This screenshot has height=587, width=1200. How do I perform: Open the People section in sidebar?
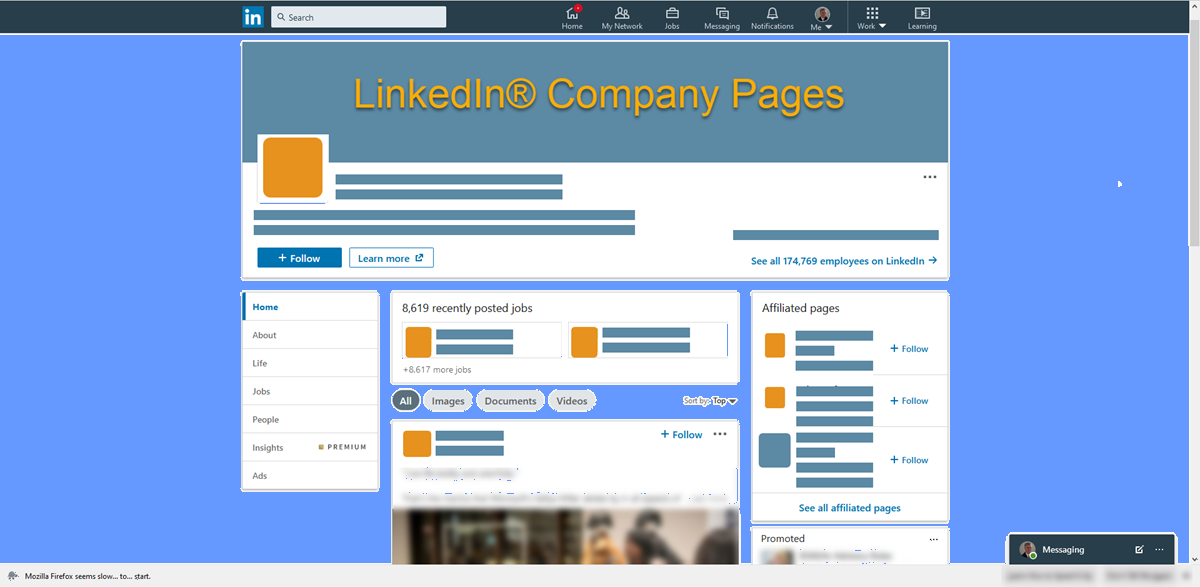click(x=265, y=419)
